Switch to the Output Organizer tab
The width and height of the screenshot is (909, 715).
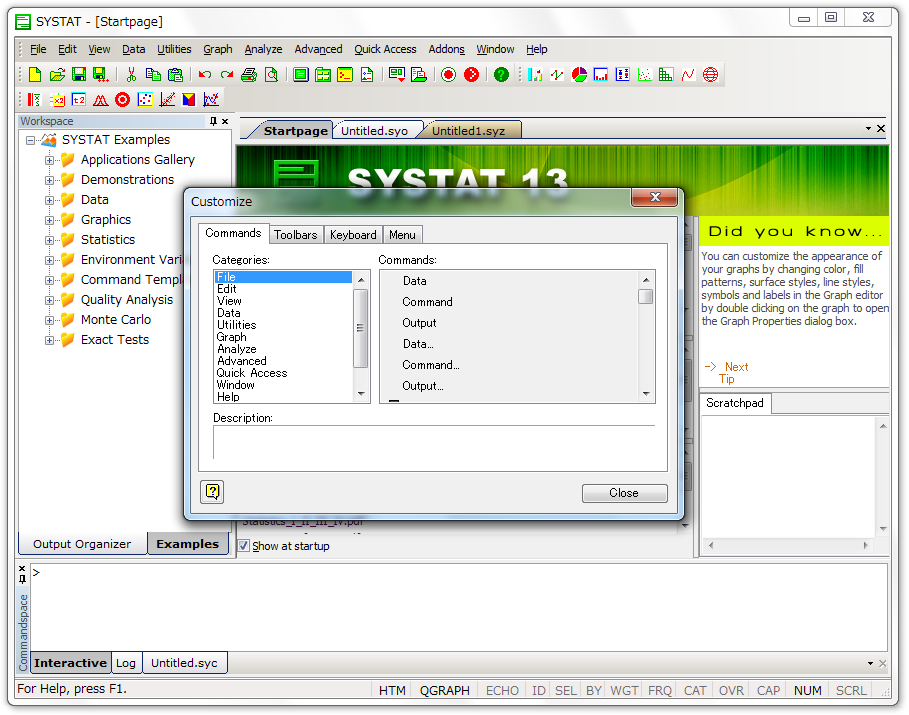82,544
